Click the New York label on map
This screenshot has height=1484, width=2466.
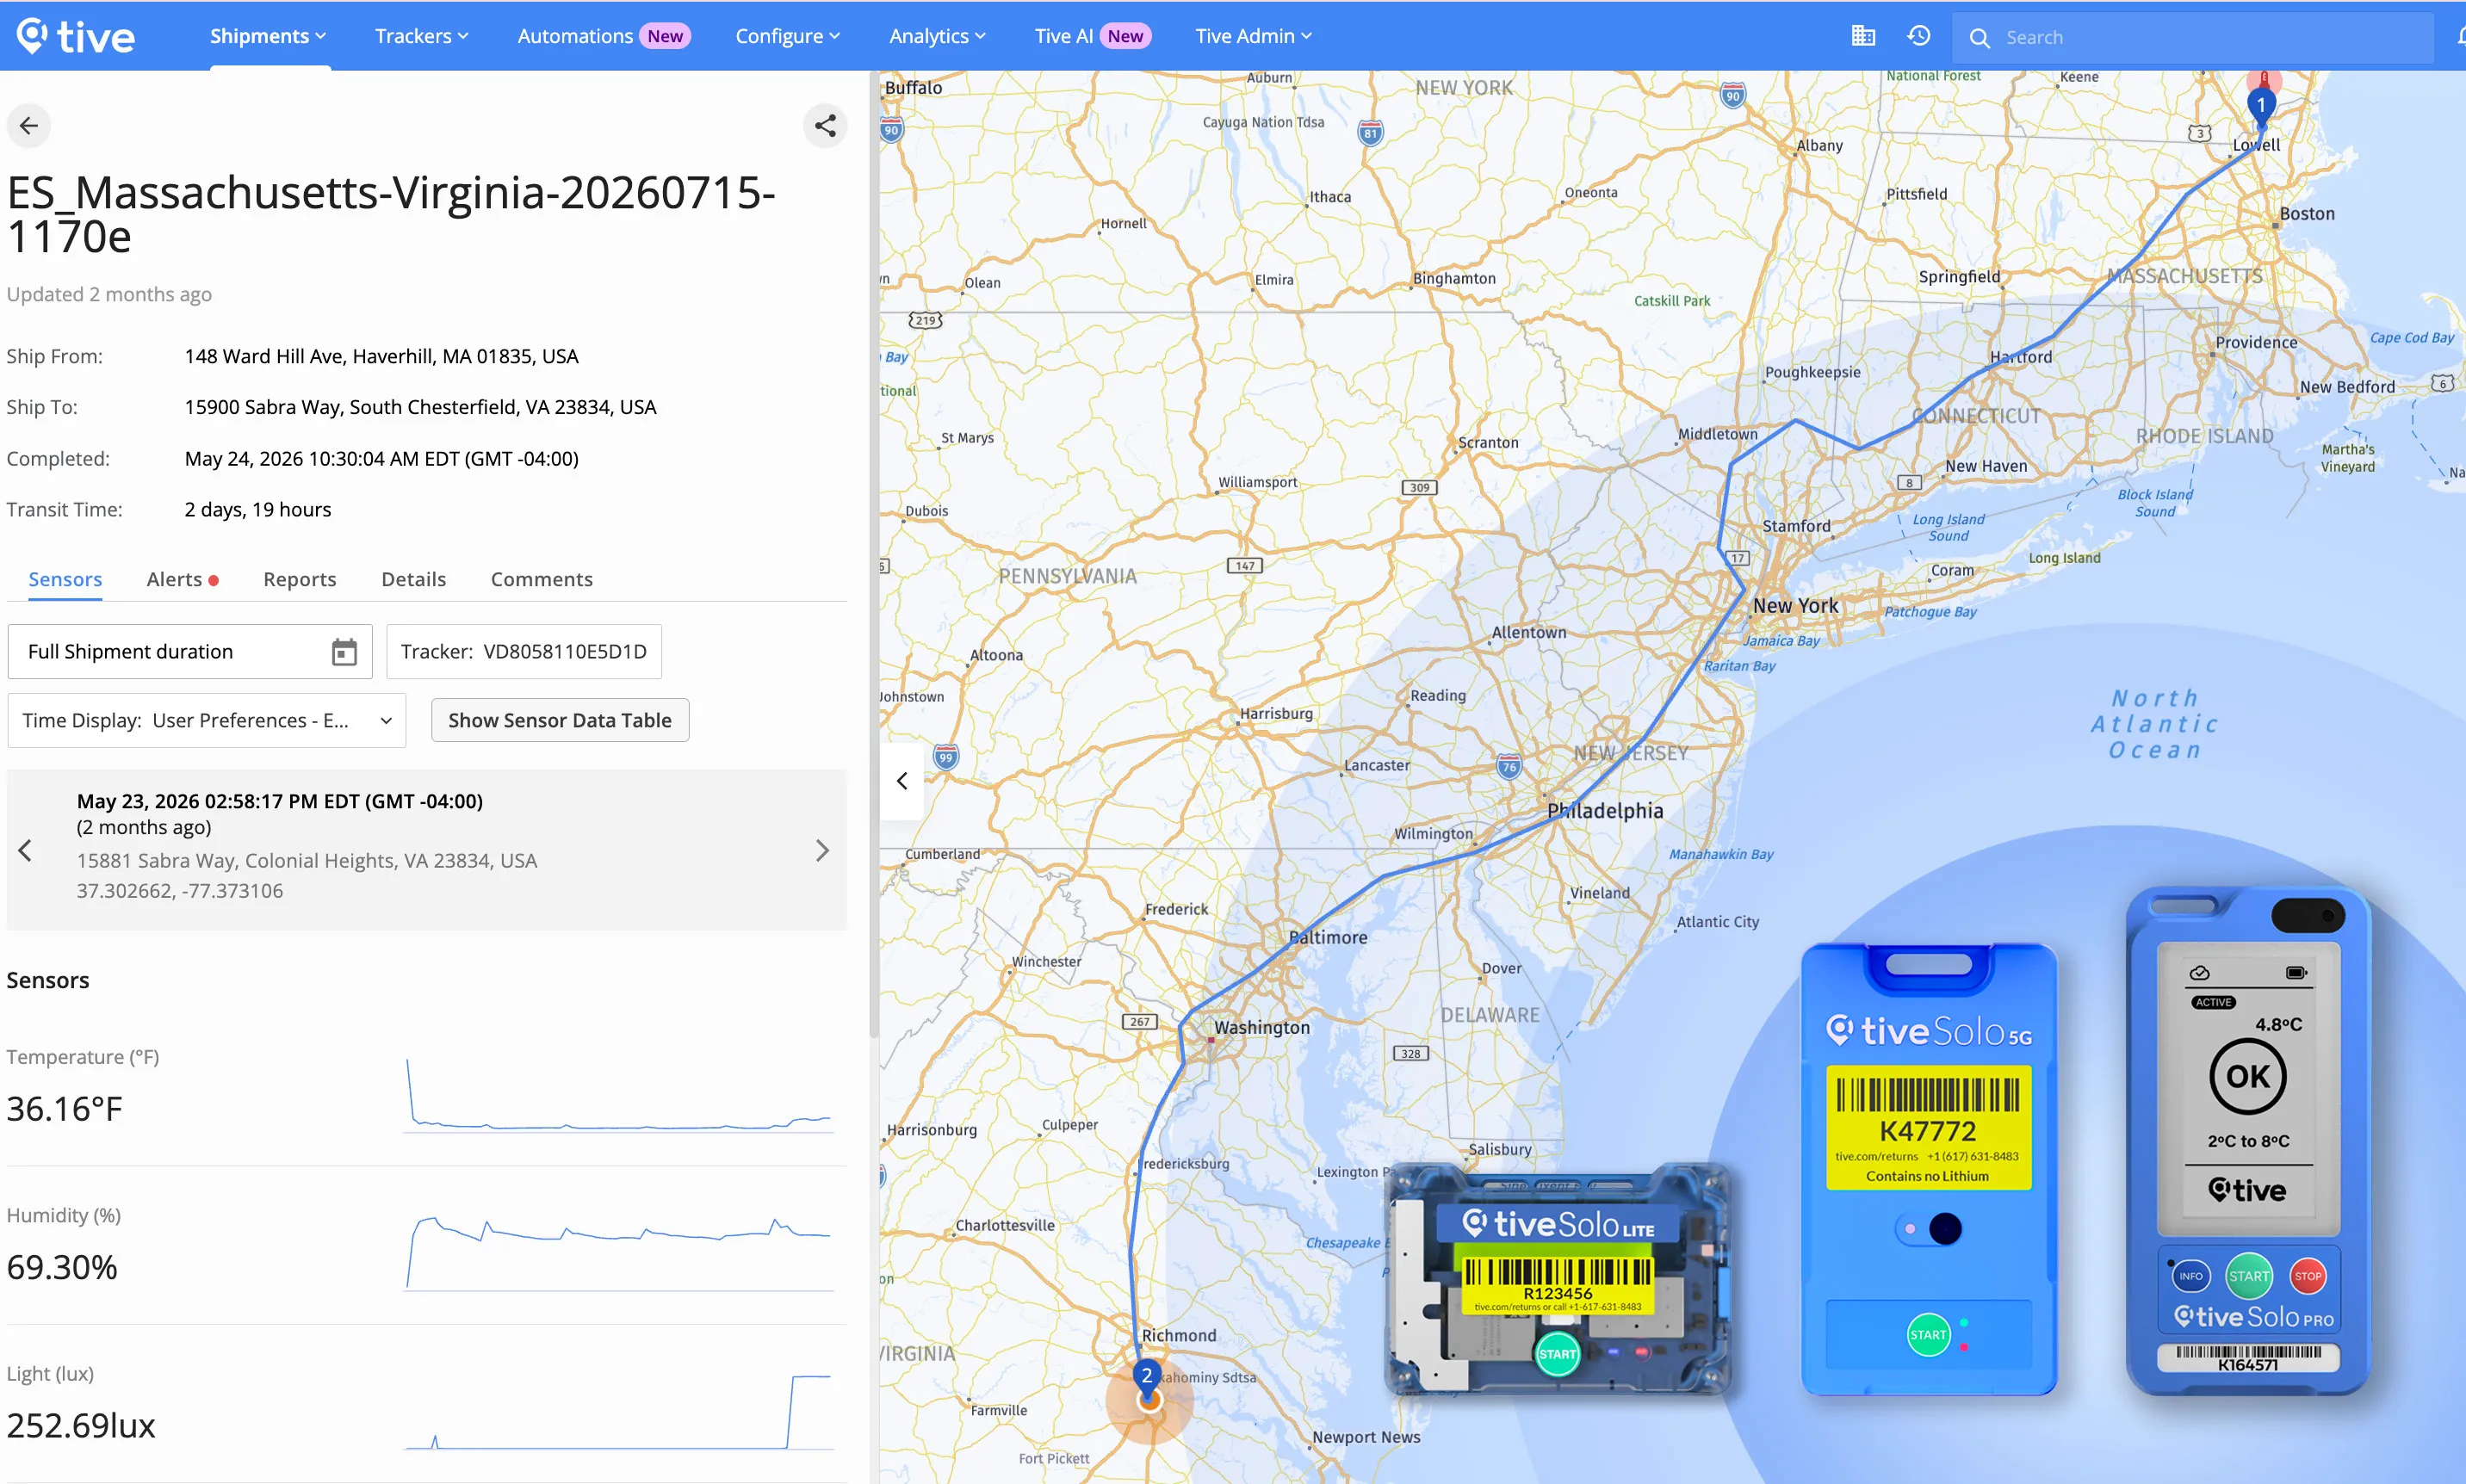pyautogui.click(x=1795, y=606)
